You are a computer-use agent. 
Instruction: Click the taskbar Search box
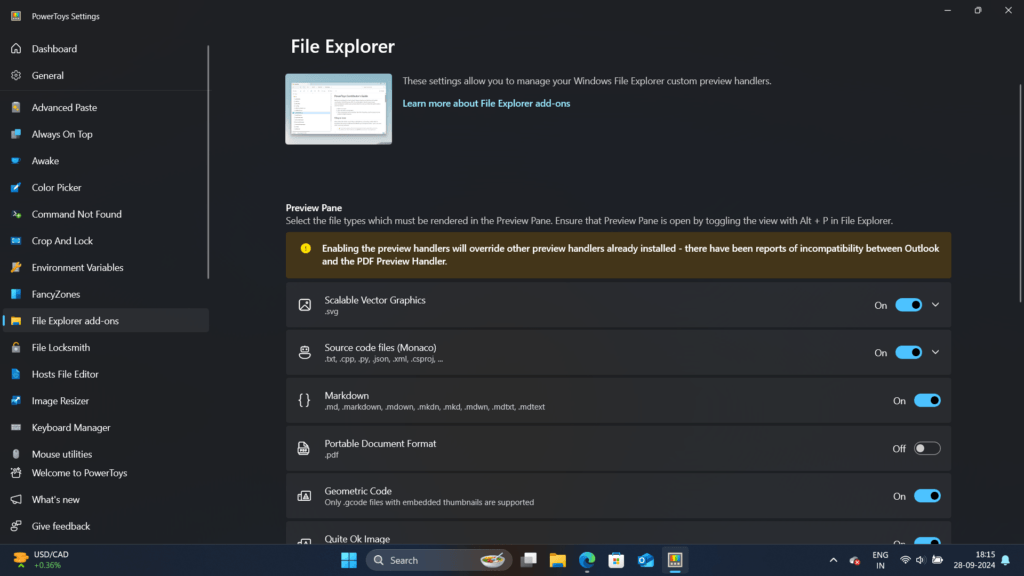point(440,560)
